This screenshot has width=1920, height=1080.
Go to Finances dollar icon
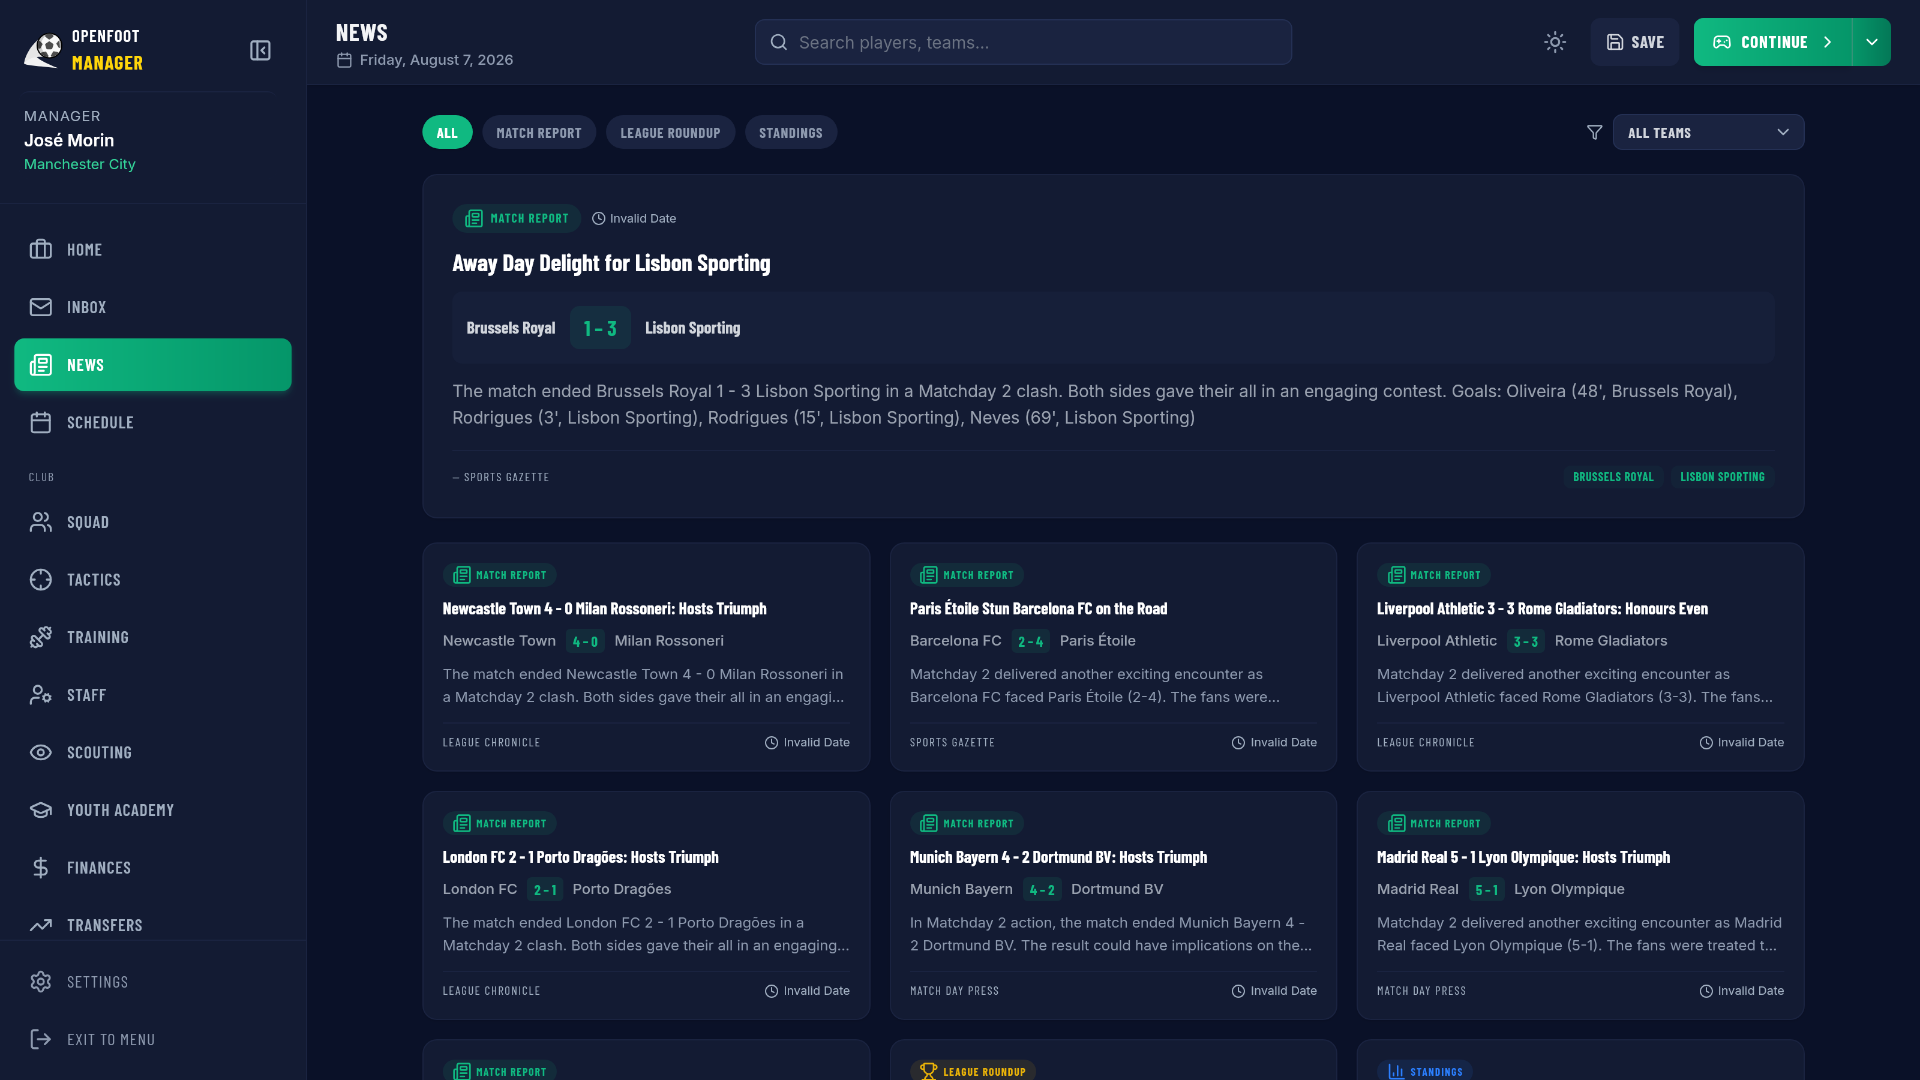(41, 868)
